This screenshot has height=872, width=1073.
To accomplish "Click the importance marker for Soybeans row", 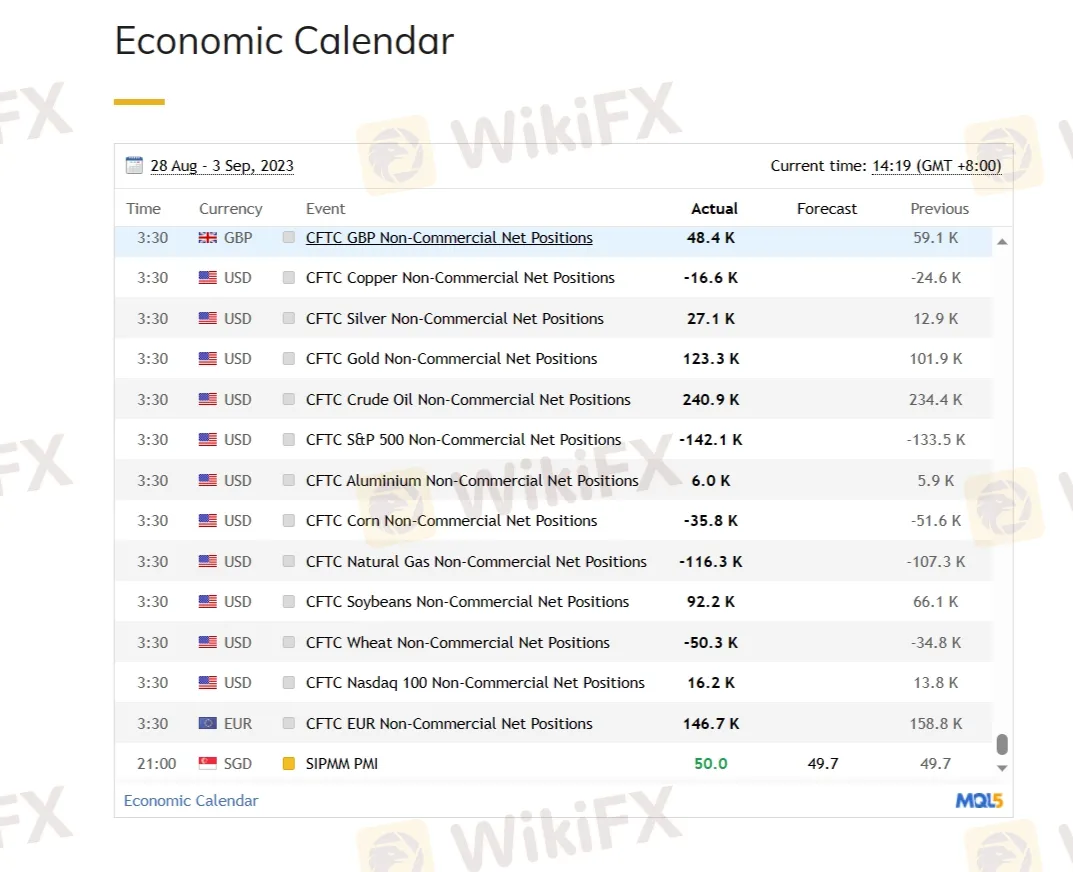I will click(289, 602).
